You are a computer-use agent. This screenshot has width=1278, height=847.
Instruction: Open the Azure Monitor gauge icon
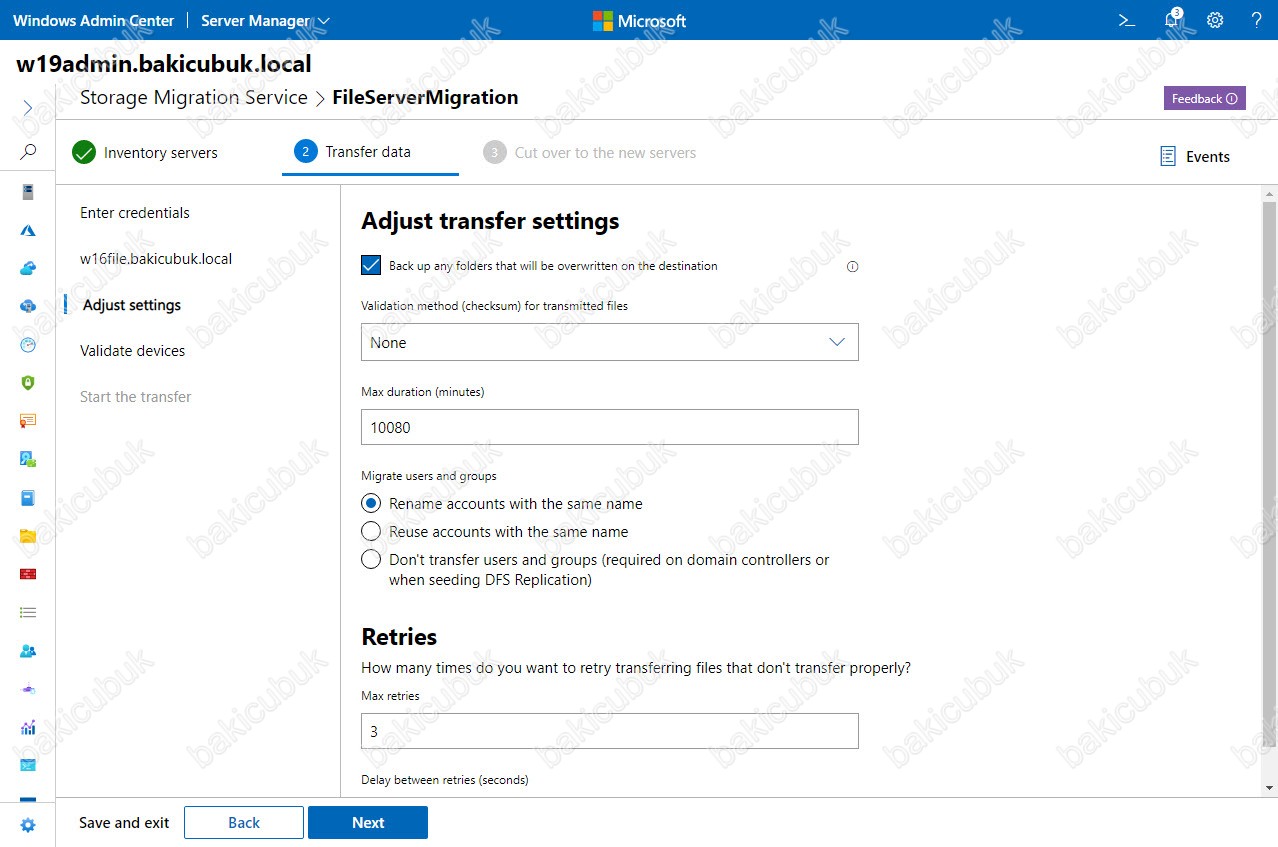coord(28,344)
